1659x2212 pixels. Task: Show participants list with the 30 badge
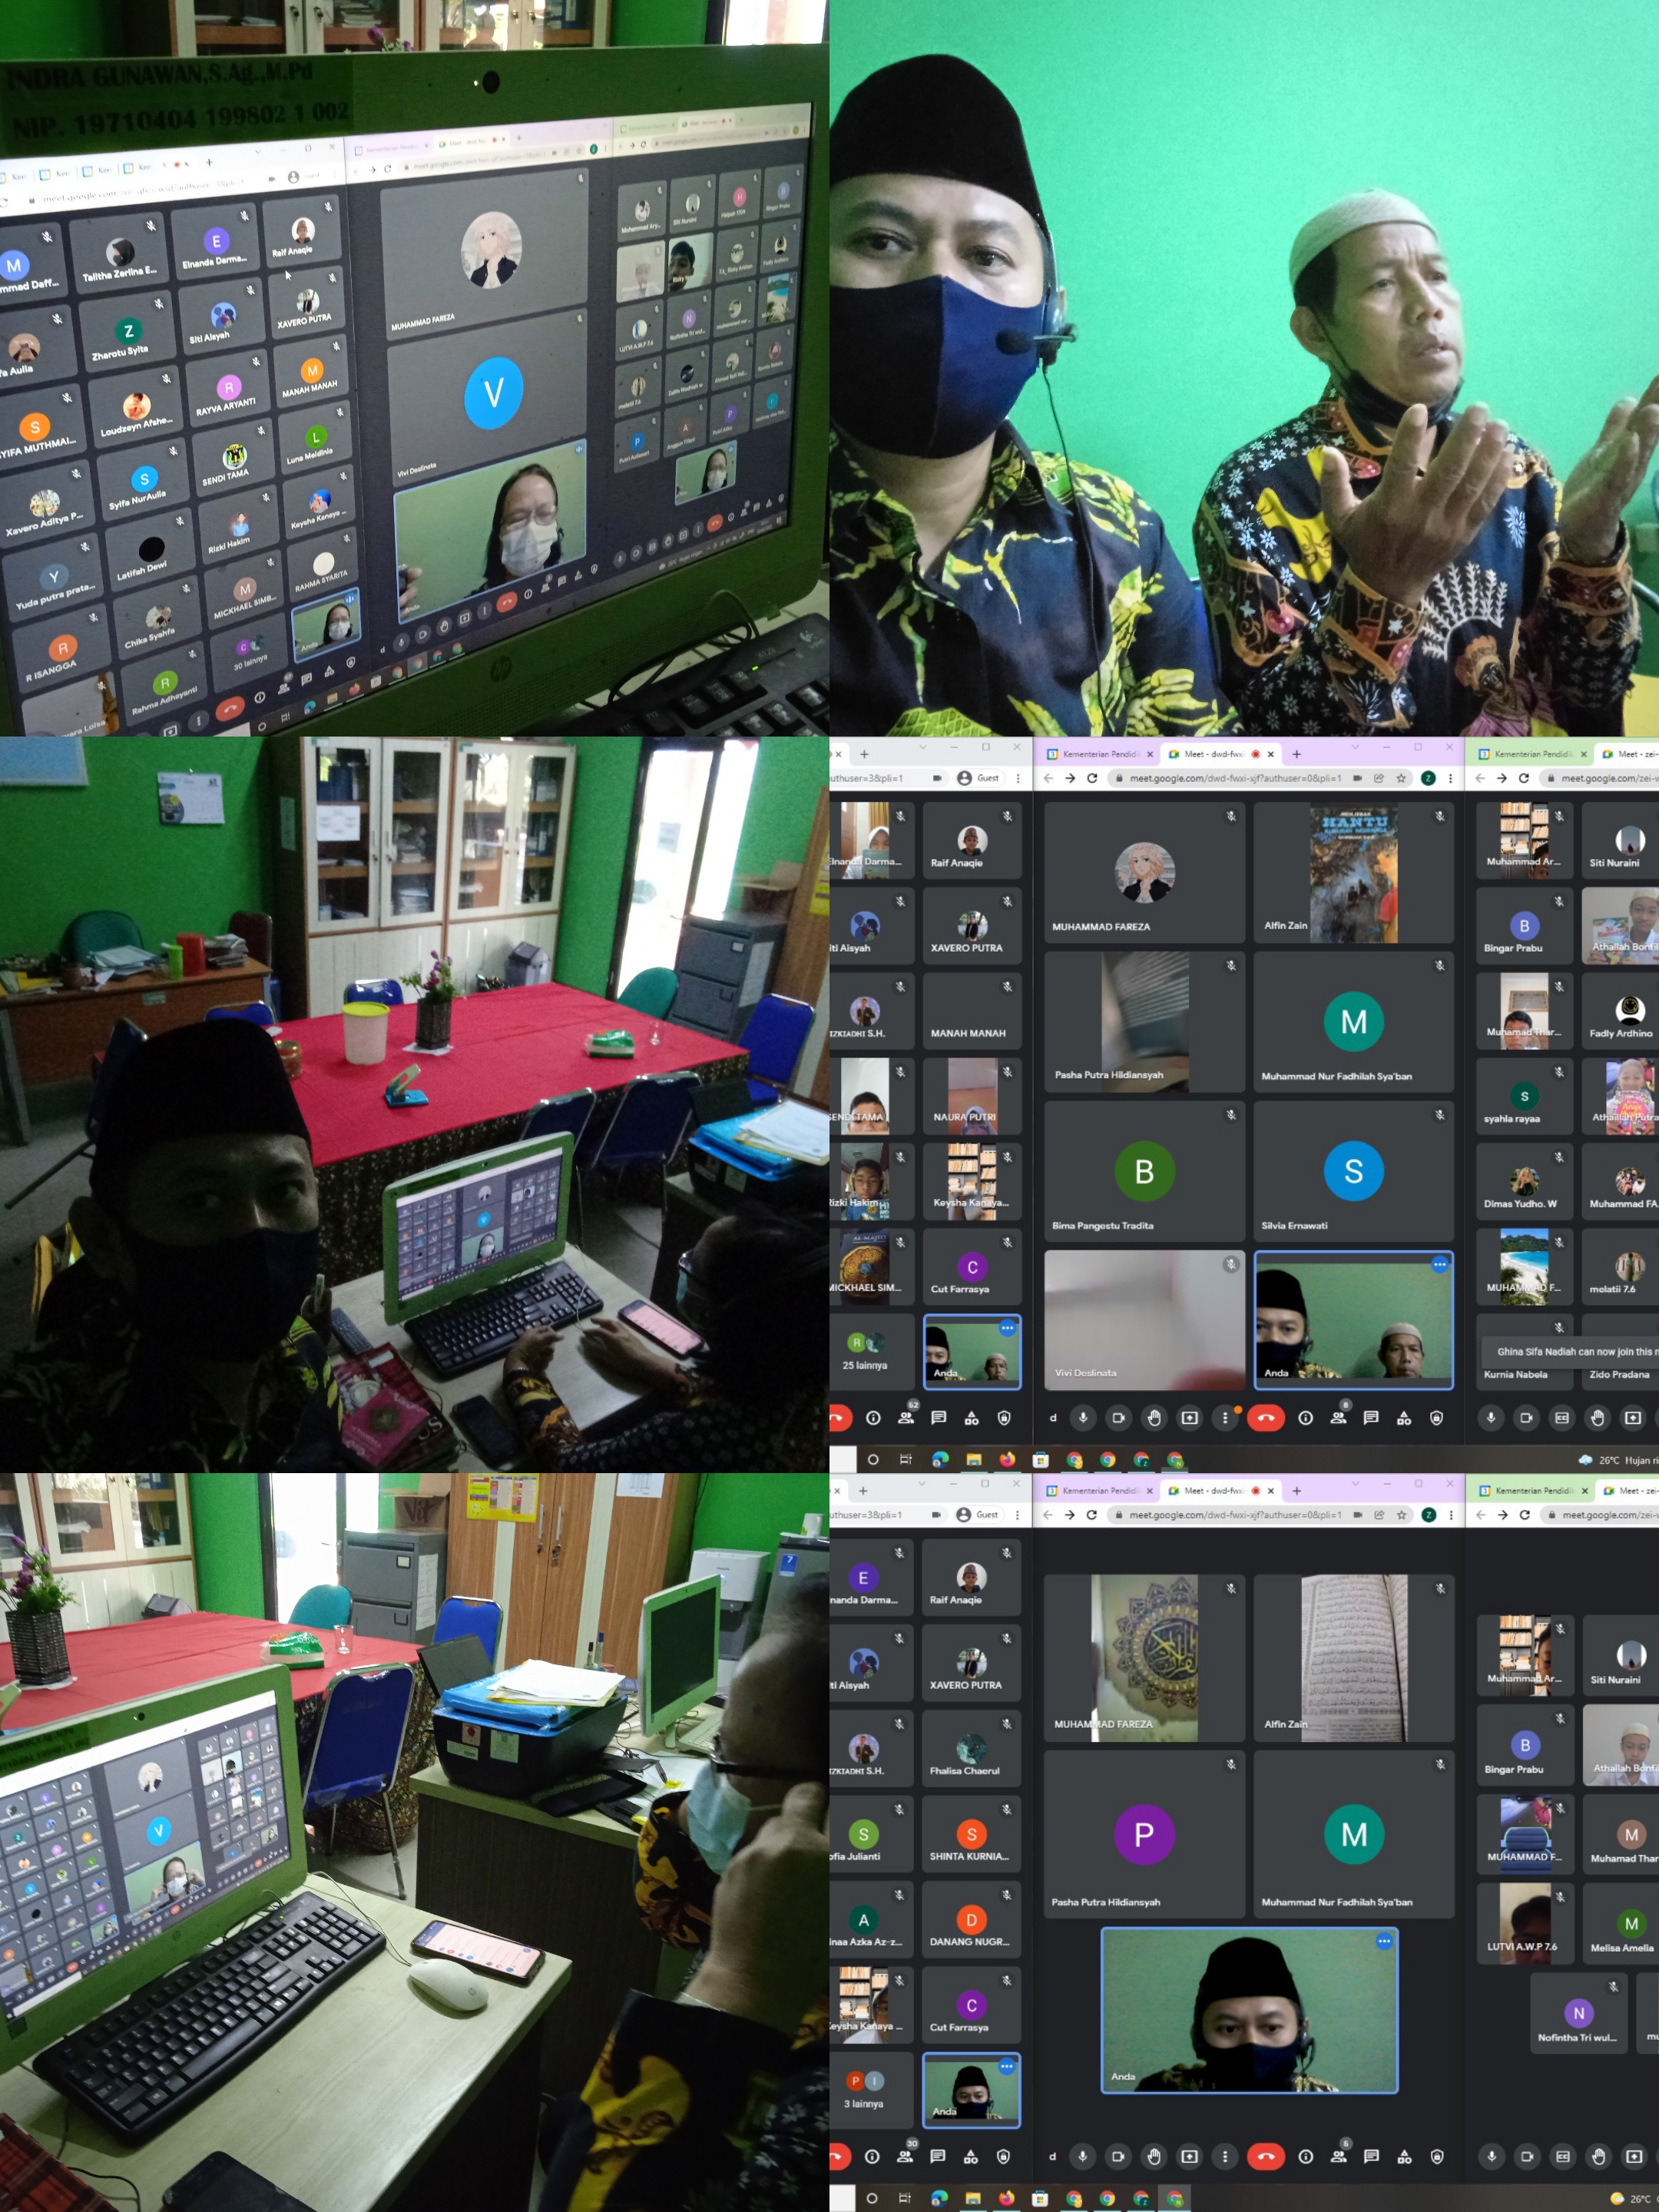[905, 2157]
